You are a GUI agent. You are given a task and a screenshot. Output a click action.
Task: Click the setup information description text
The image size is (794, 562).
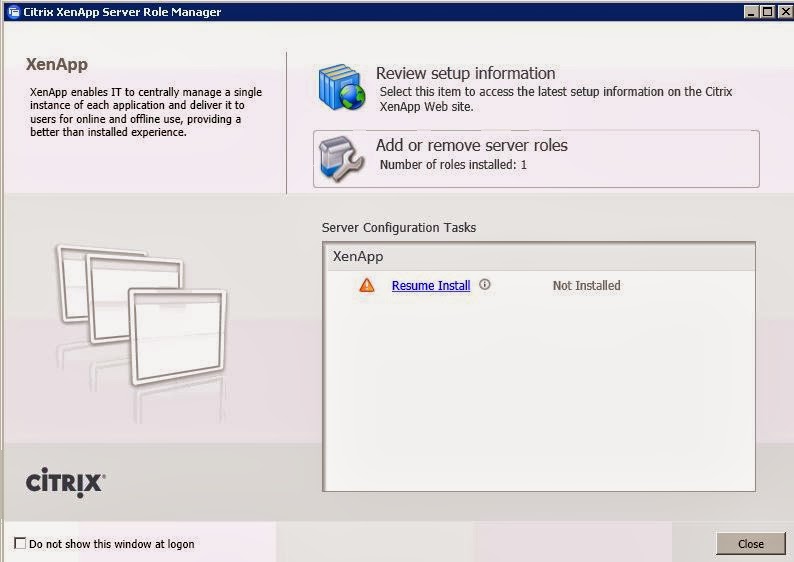(x=556, y=99)
